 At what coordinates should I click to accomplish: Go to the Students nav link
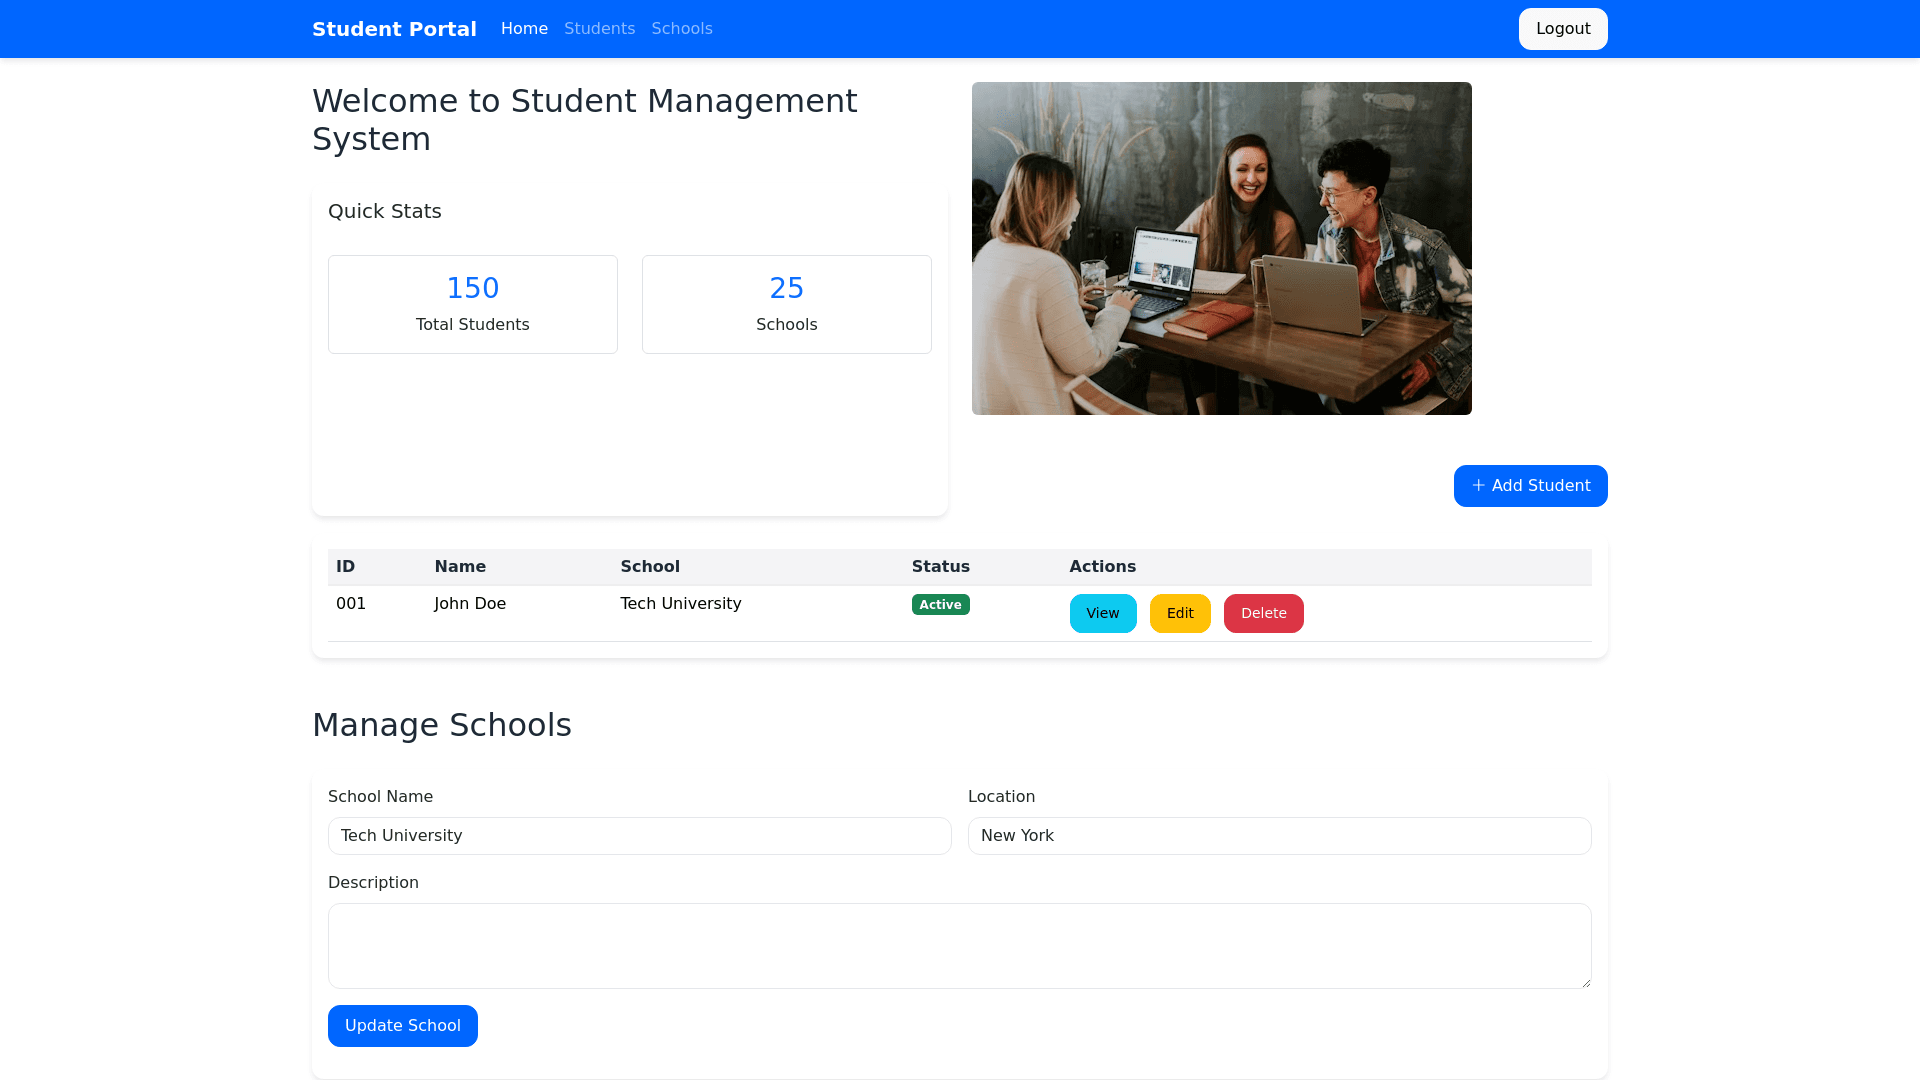(x=599, y=29)
